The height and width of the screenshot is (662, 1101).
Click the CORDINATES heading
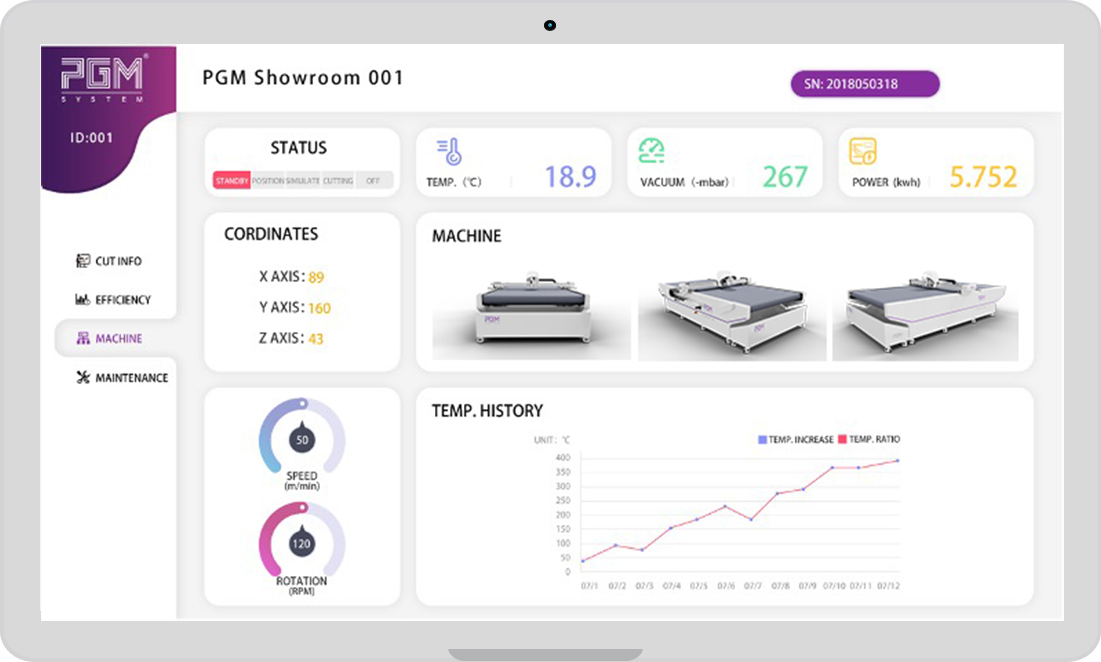[x=271, y=234]
